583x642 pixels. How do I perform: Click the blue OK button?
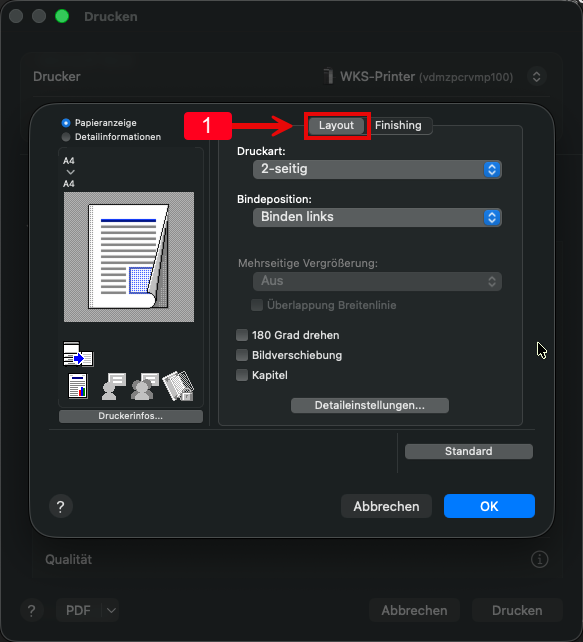coord(489,506)
